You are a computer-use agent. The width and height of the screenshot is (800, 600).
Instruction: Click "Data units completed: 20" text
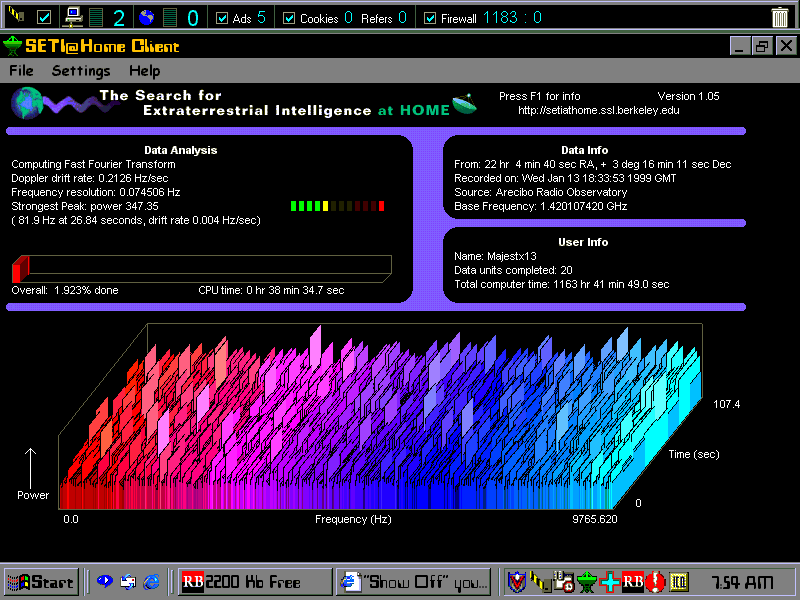[513, 270]
